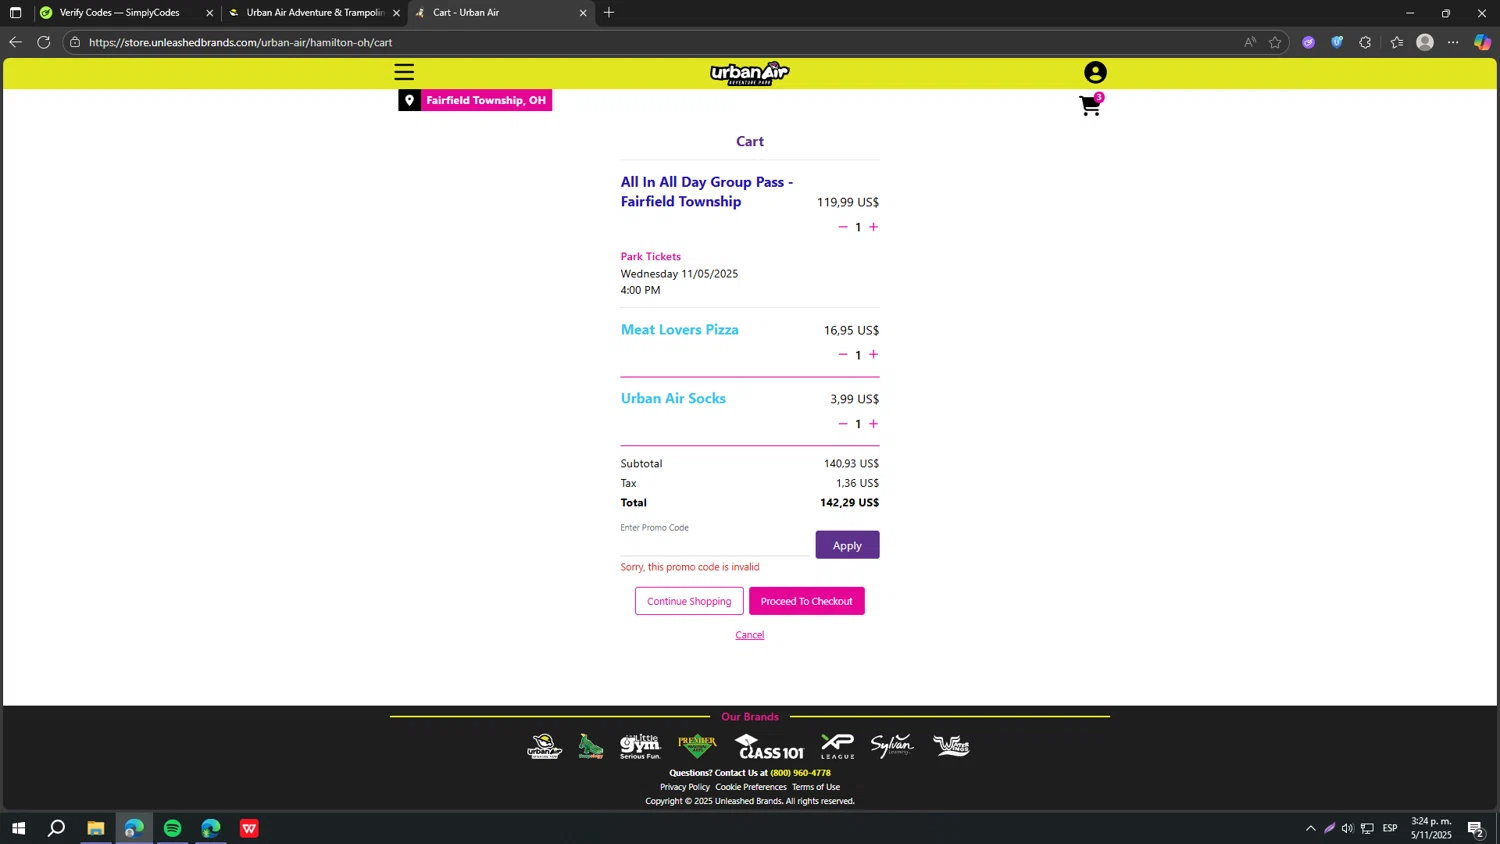Open the notification center
Viewport: 1500px width, 844px height.
(1475, 828)
